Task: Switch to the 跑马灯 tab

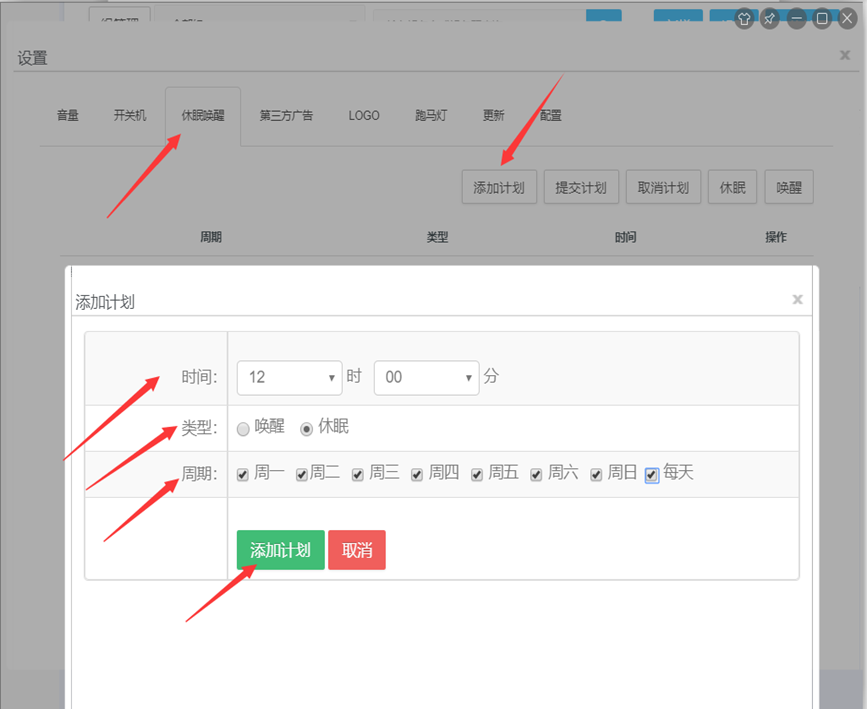Action: point(431,116)
